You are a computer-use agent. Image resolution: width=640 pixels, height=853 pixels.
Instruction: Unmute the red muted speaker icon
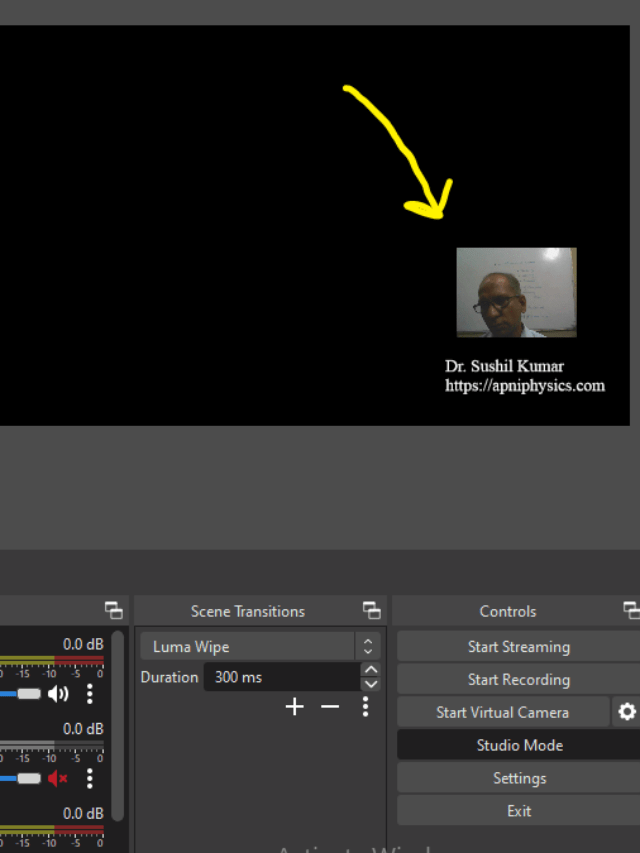pos(58,778)
